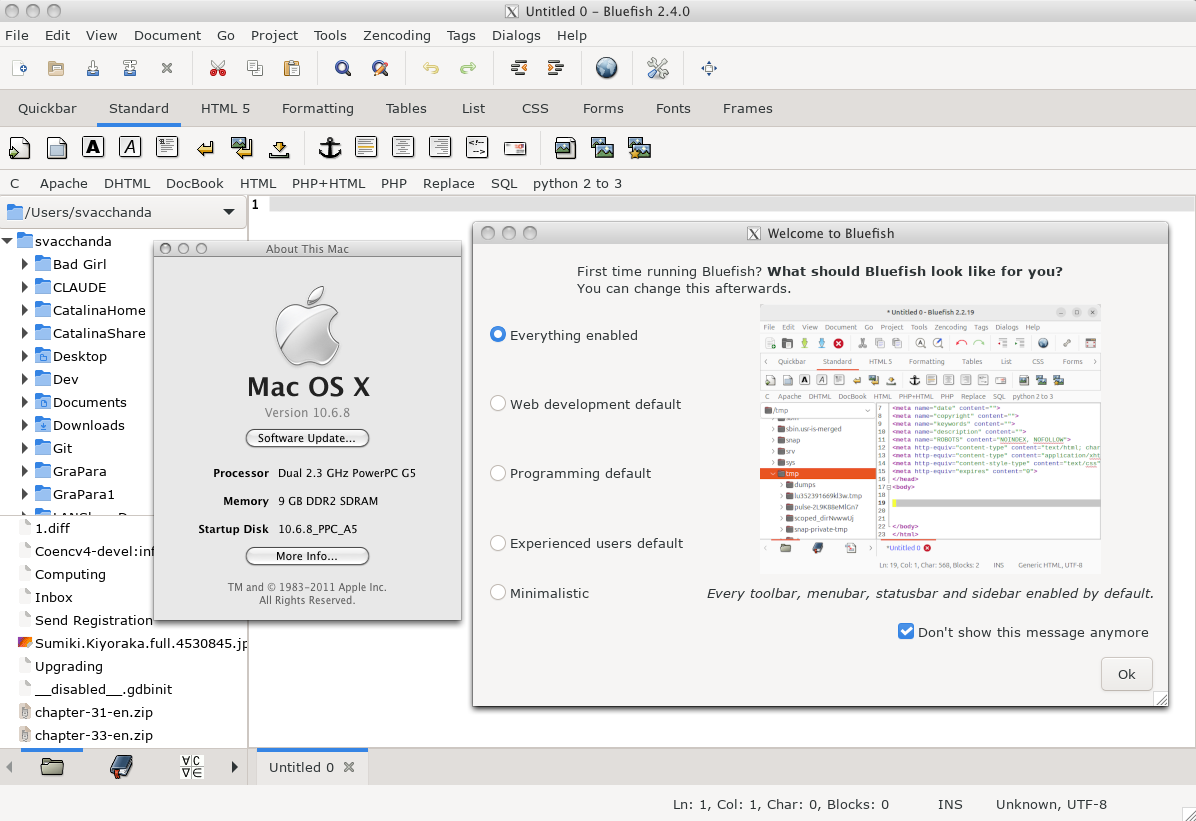Image resolution: width=1196 pixels, height=821 pixels.
Task: Click the Preview in browser globe icon
Action: tap(606, 69)
